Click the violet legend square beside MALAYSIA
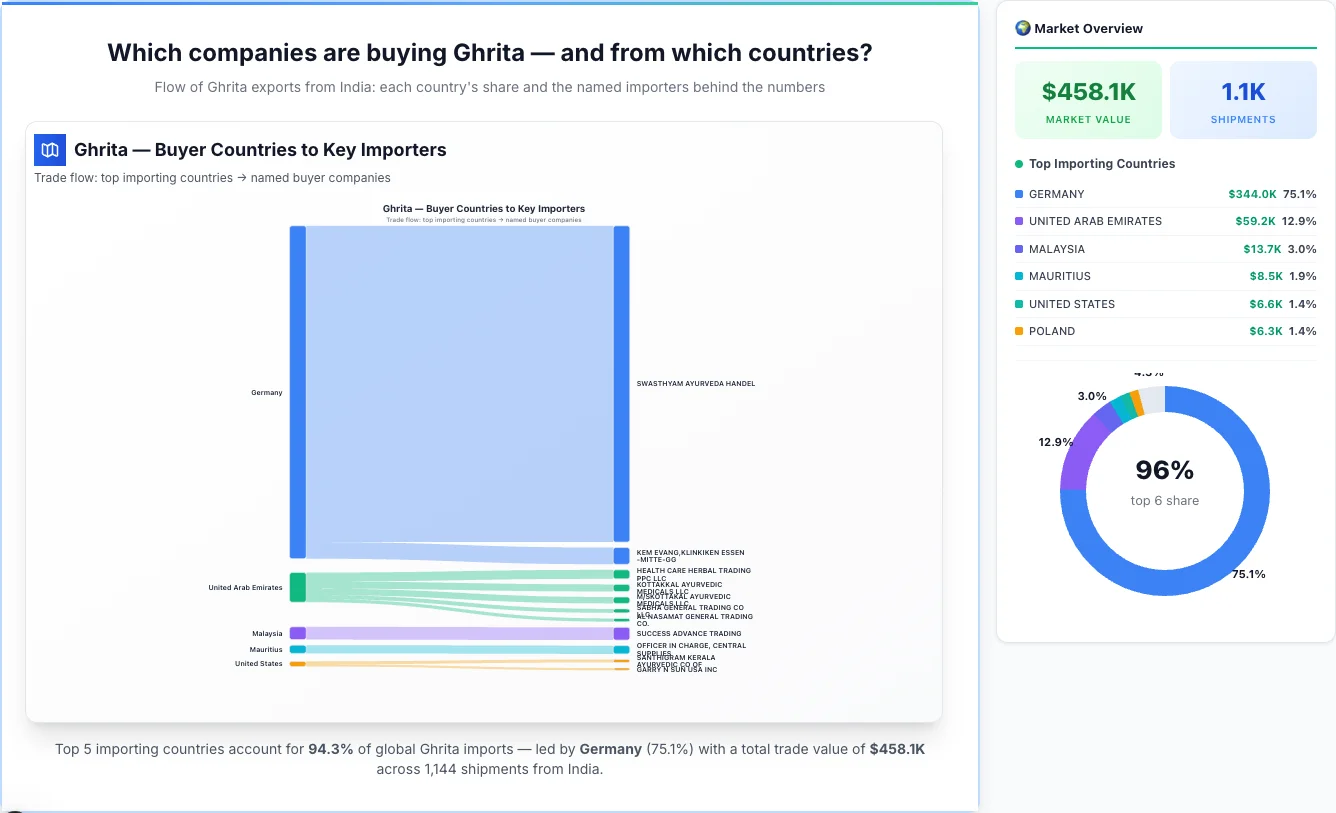 [x=1021, y=249]
